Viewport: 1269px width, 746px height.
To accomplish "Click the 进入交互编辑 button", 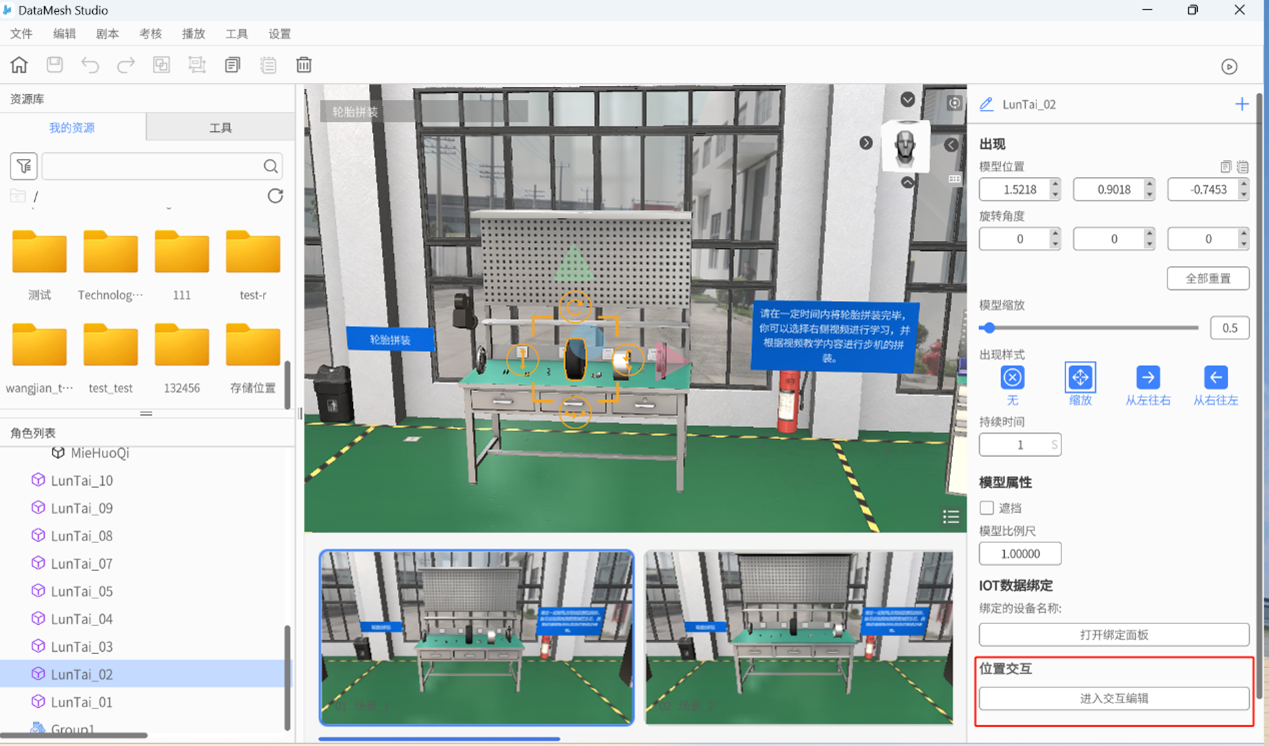I will (x=1114, y=698).
